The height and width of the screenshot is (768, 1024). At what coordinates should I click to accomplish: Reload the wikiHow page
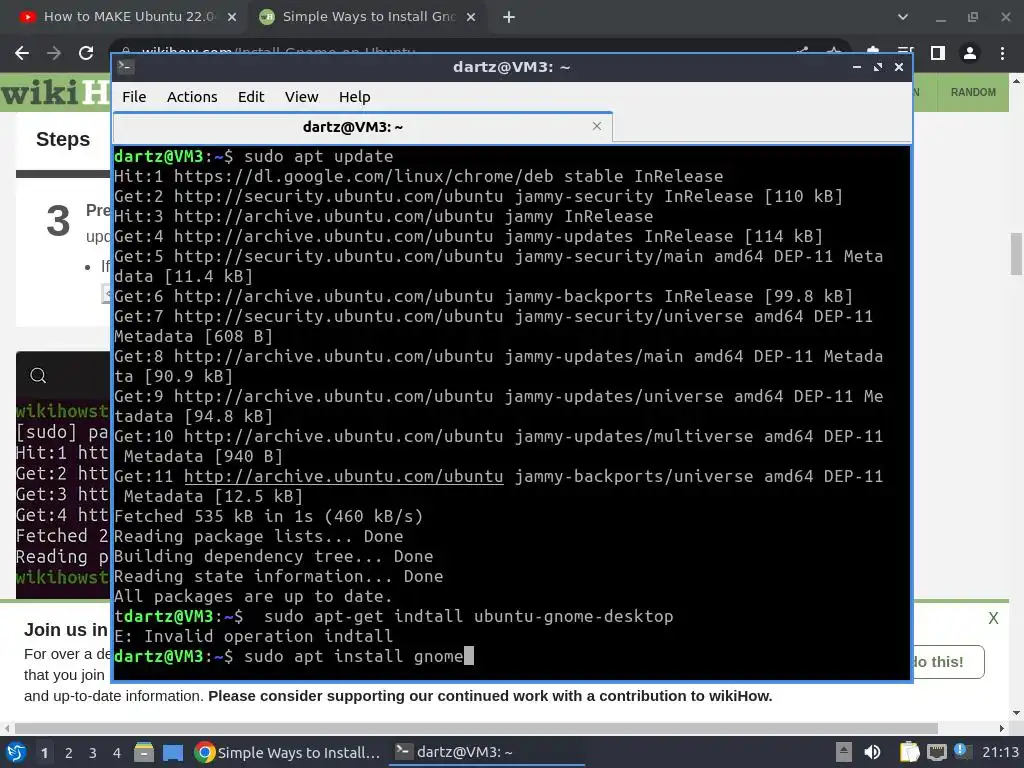coord(86,53)
